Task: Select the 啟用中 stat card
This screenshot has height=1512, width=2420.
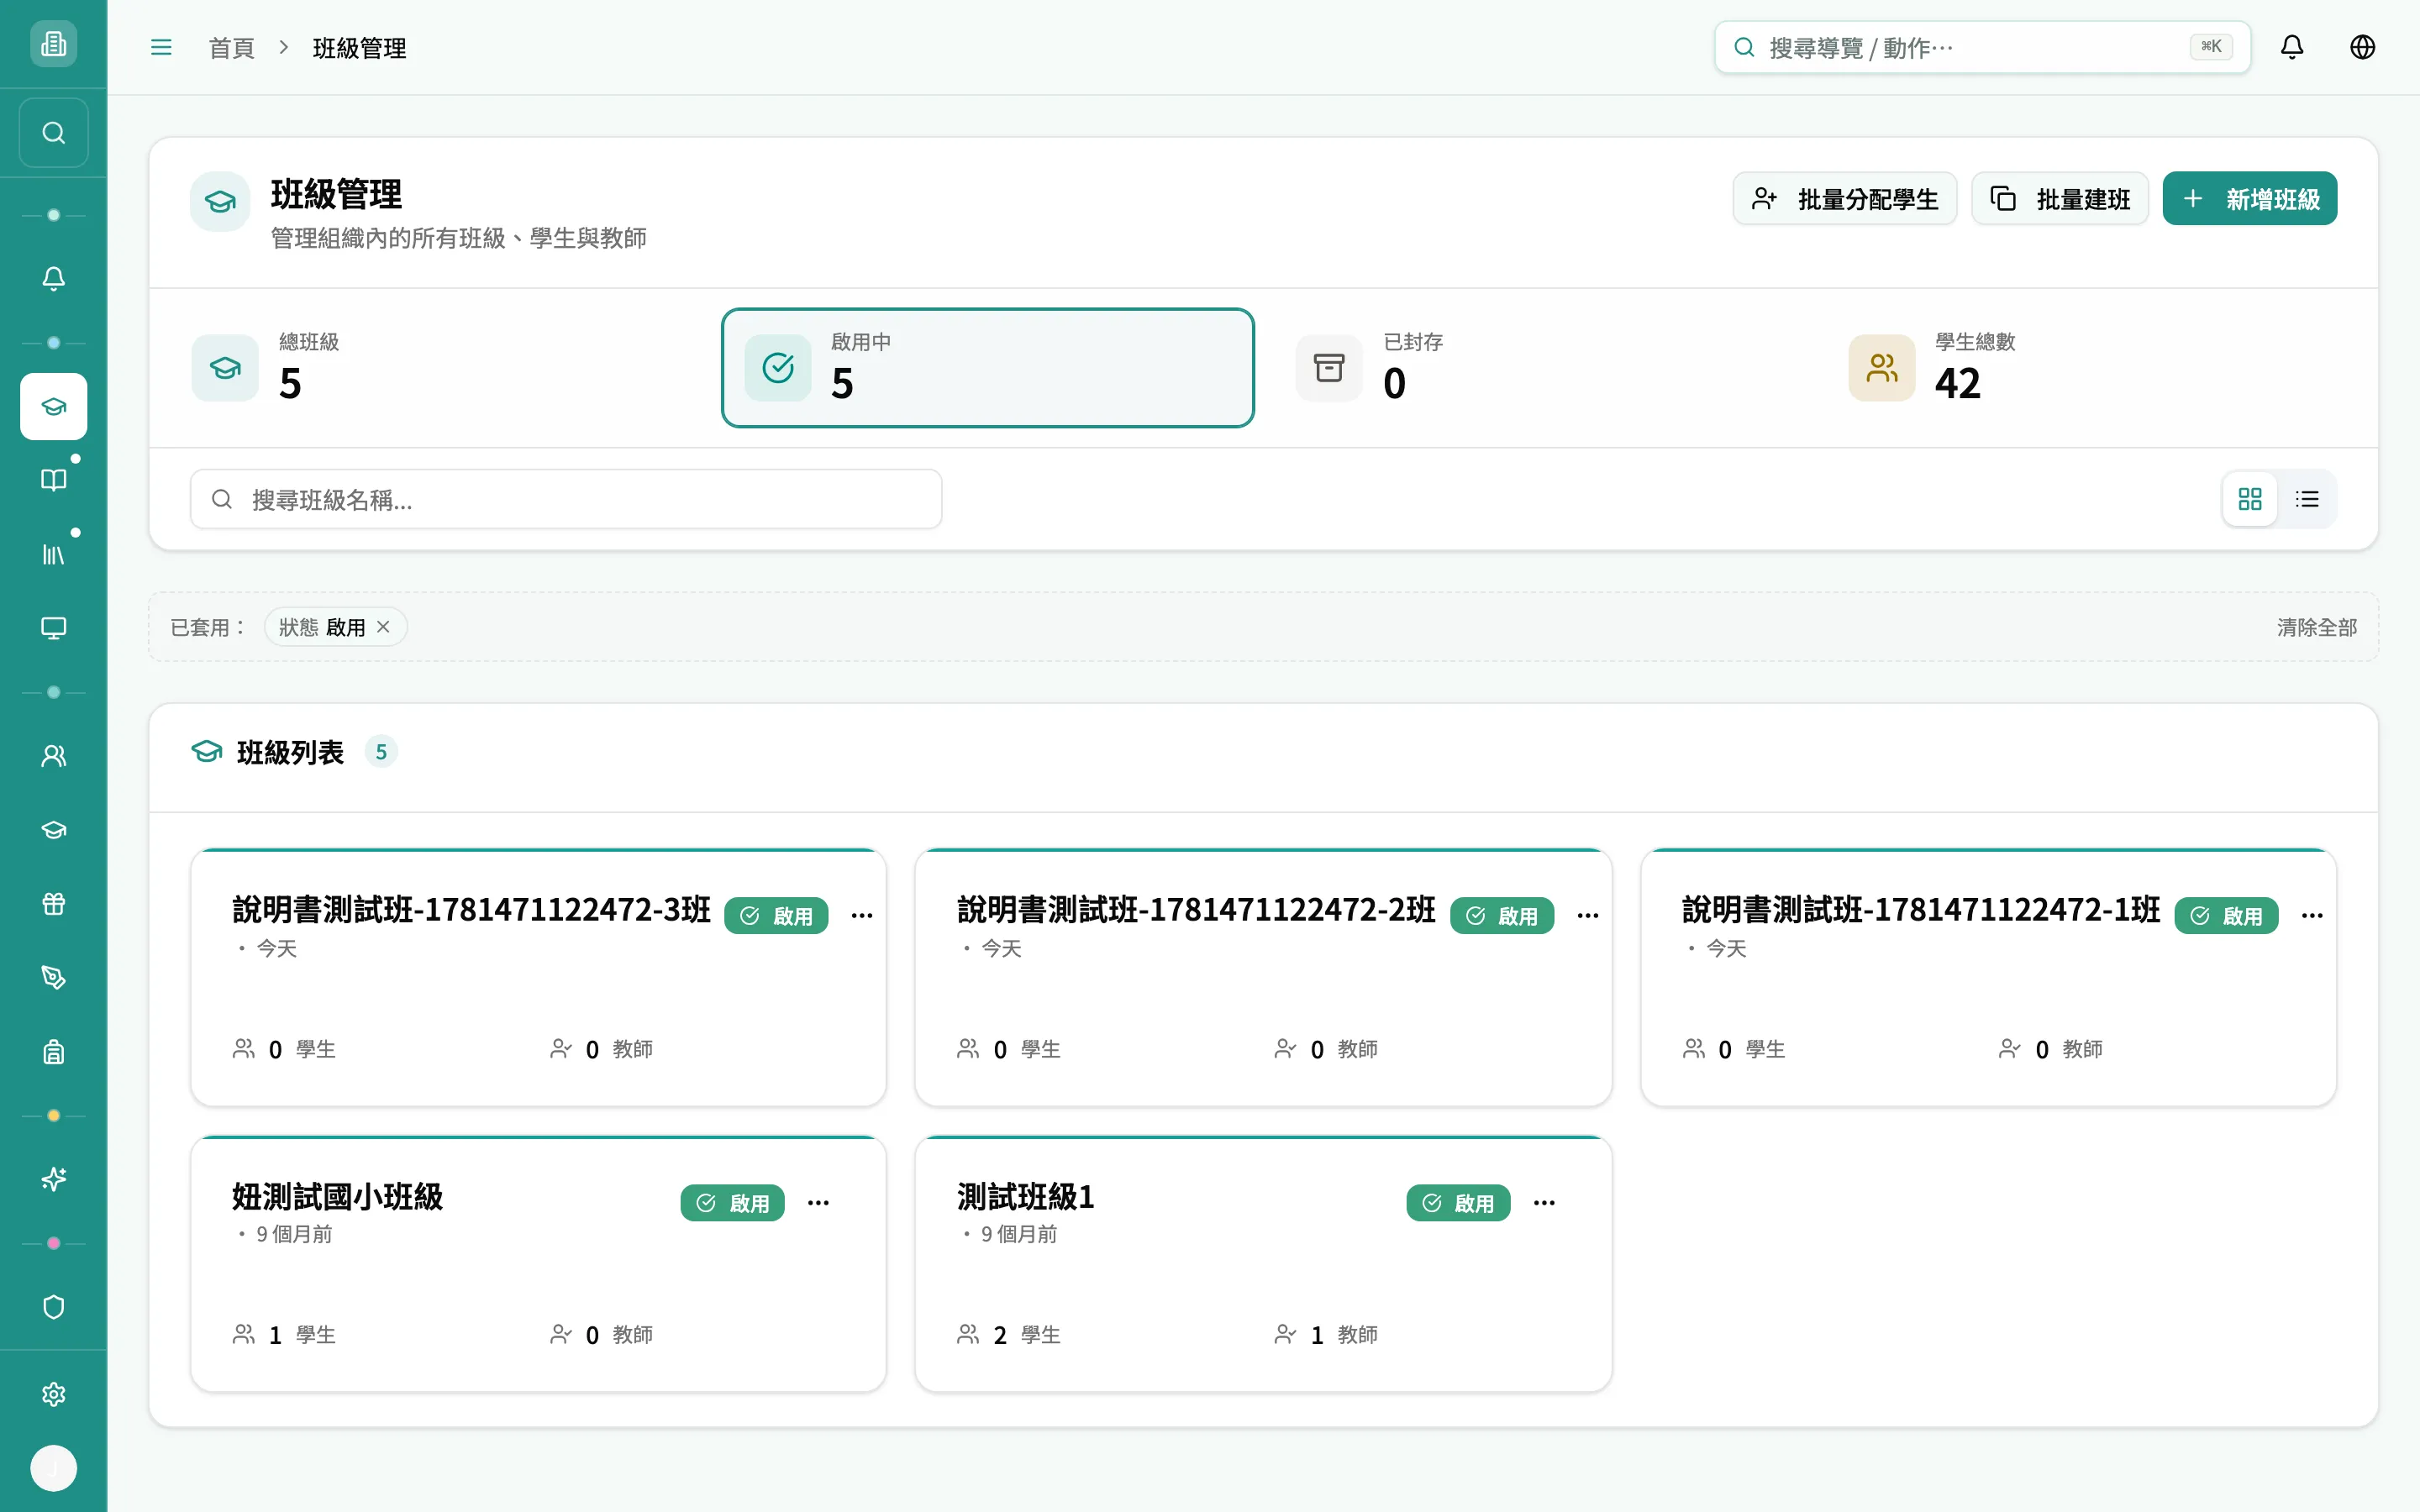Action: (987, 368)
